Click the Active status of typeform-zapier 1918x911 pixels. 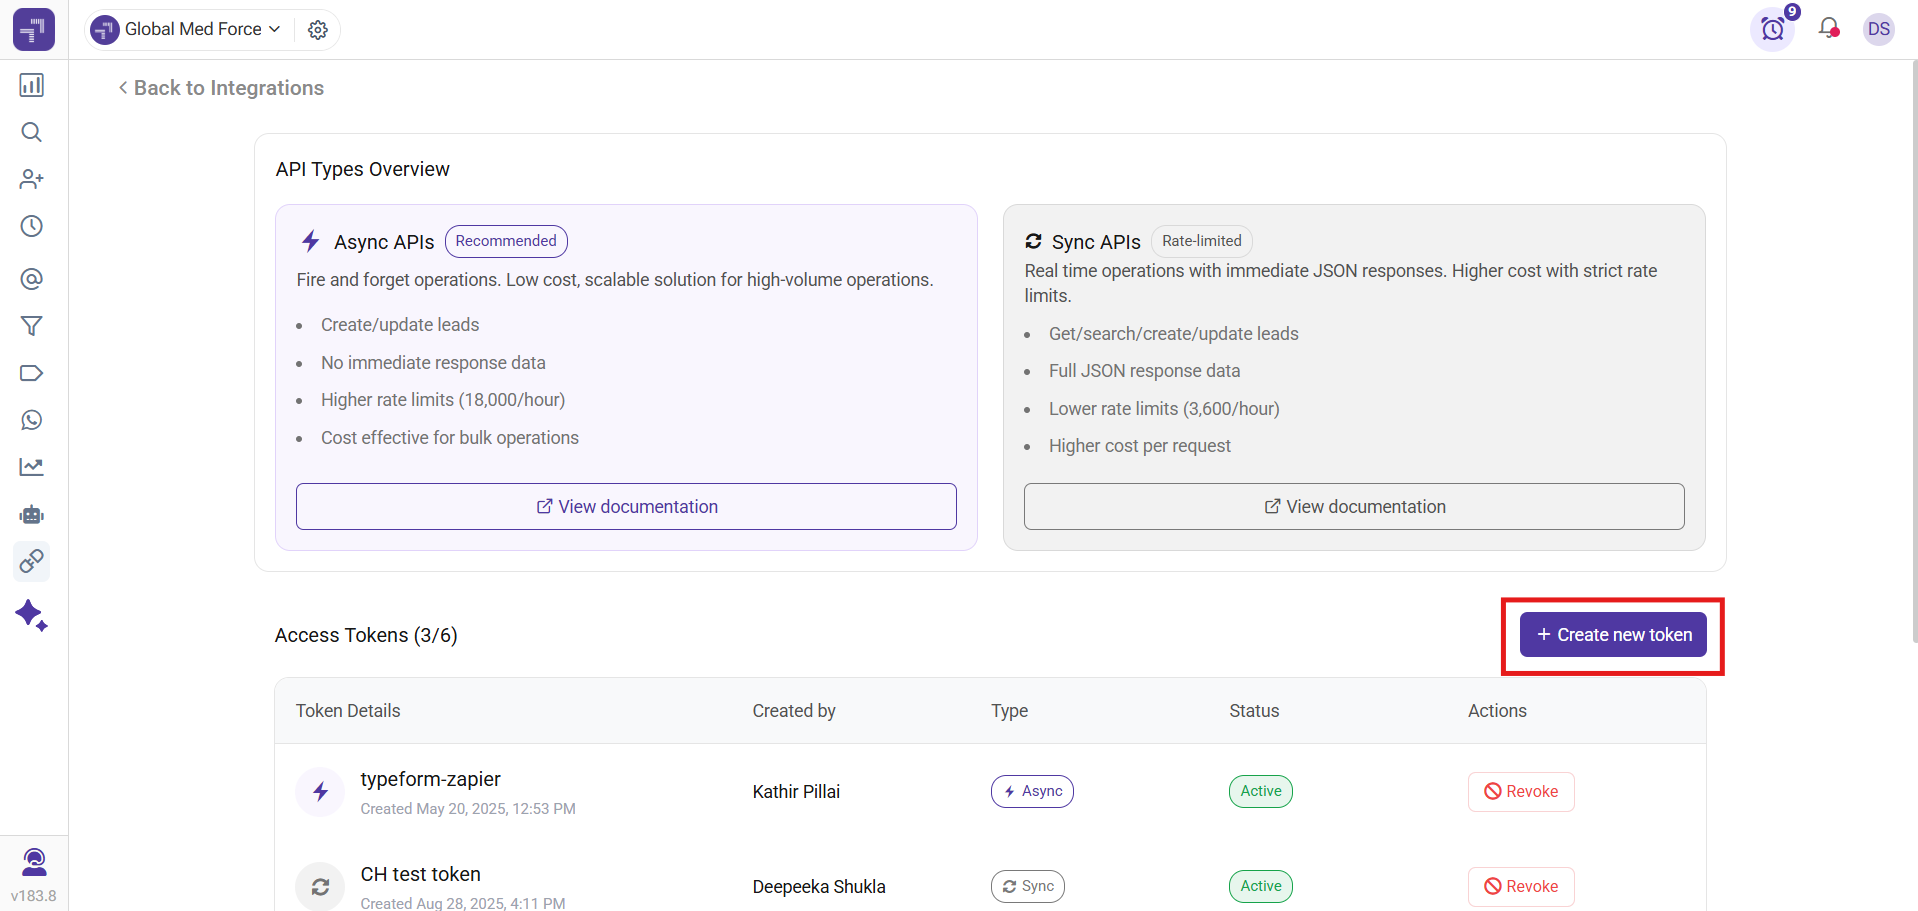pyautogui.click(x=1261, y=791)
